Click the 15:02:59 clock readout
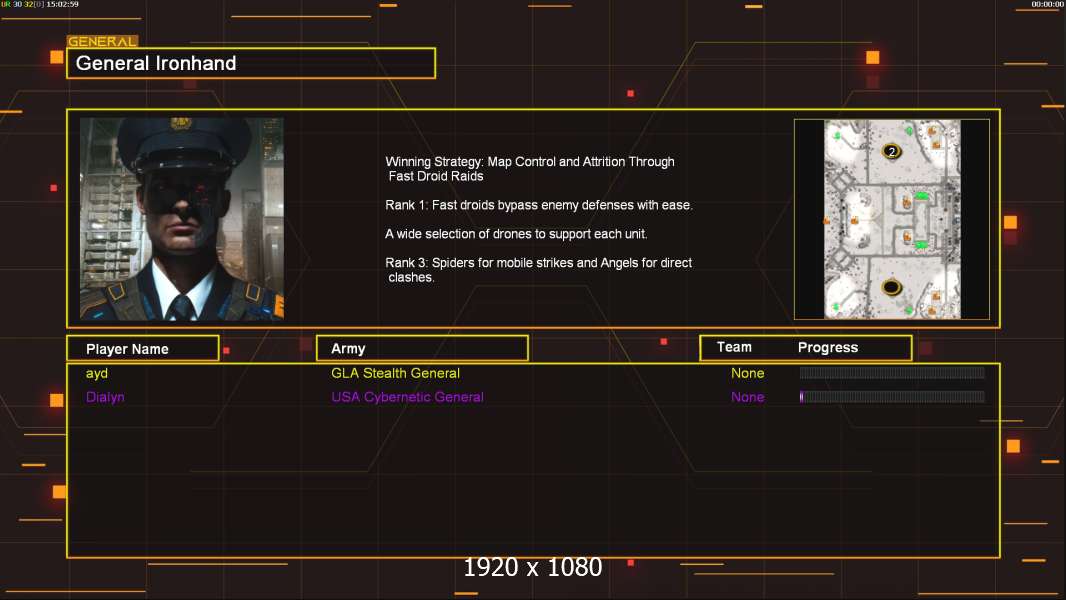Screen dimensions: 1066x600 pyautogui.click(x=62, y=4)
